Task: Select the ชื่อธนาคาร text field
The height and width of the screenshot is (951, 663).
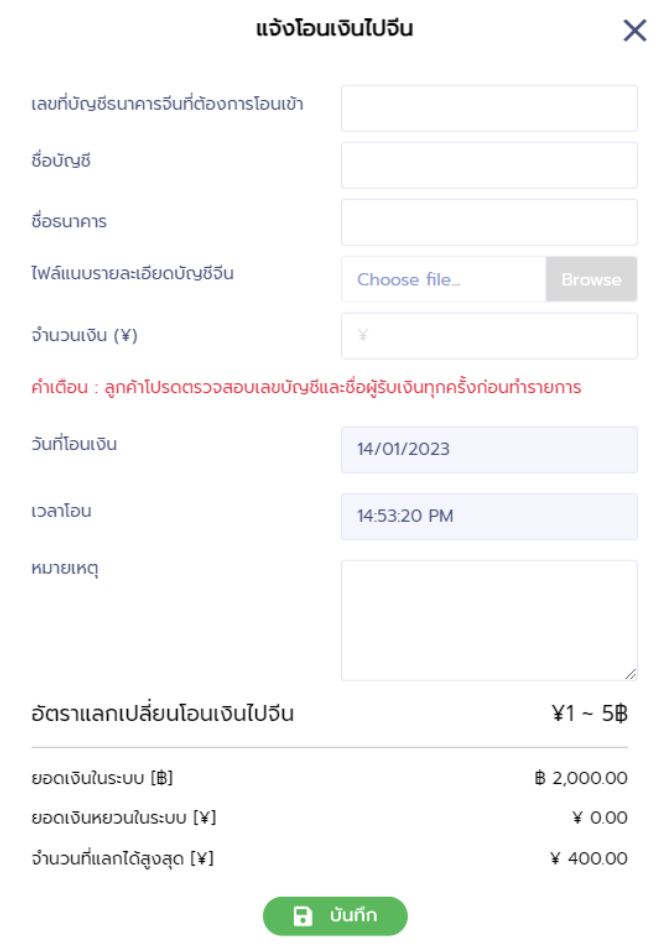Action: point(489,222)
